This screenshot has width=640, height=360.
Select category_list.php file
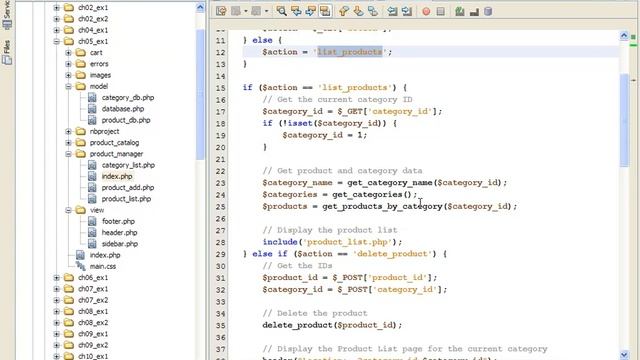coord(128,165)
